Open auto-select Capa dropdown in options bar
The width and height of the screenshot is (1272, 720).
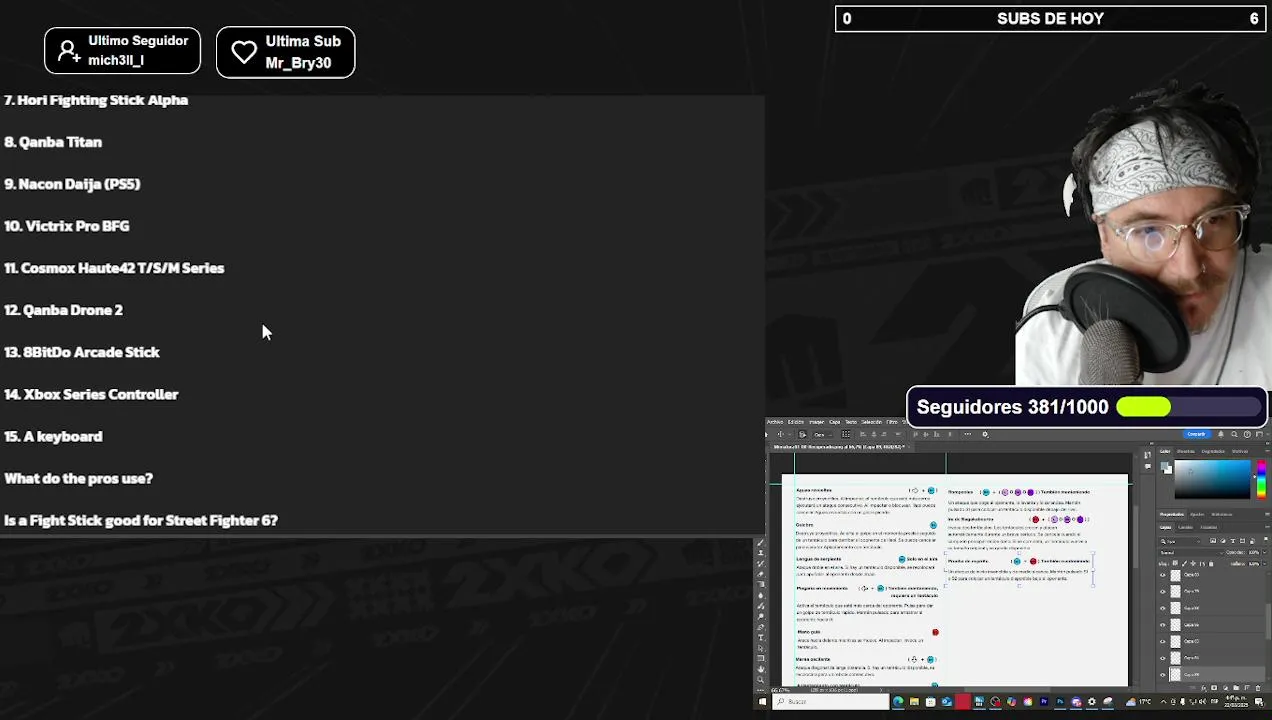pyautogui.click(x=823, y=434)
